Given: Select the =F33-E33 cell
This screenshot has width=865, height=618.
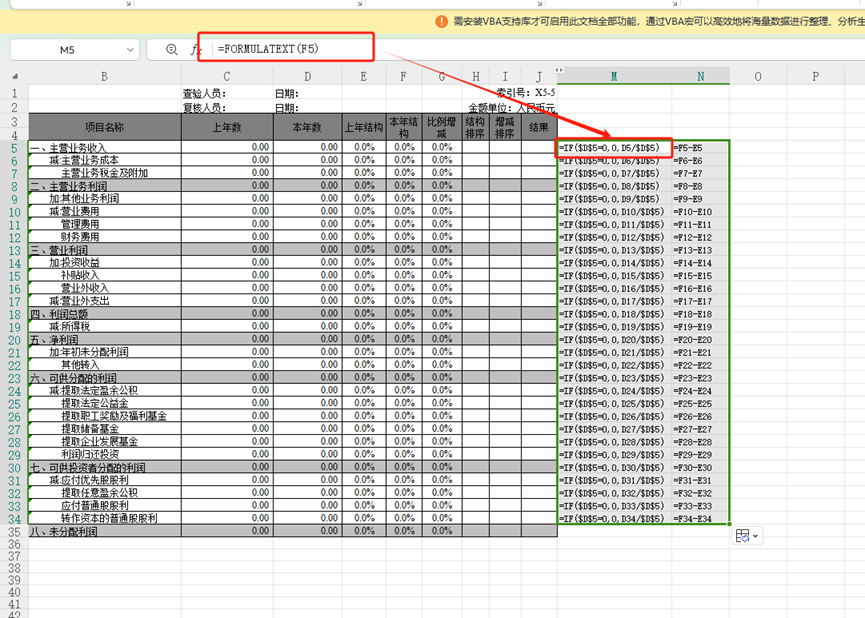Looking at the screenshot, I should (701, 506).
